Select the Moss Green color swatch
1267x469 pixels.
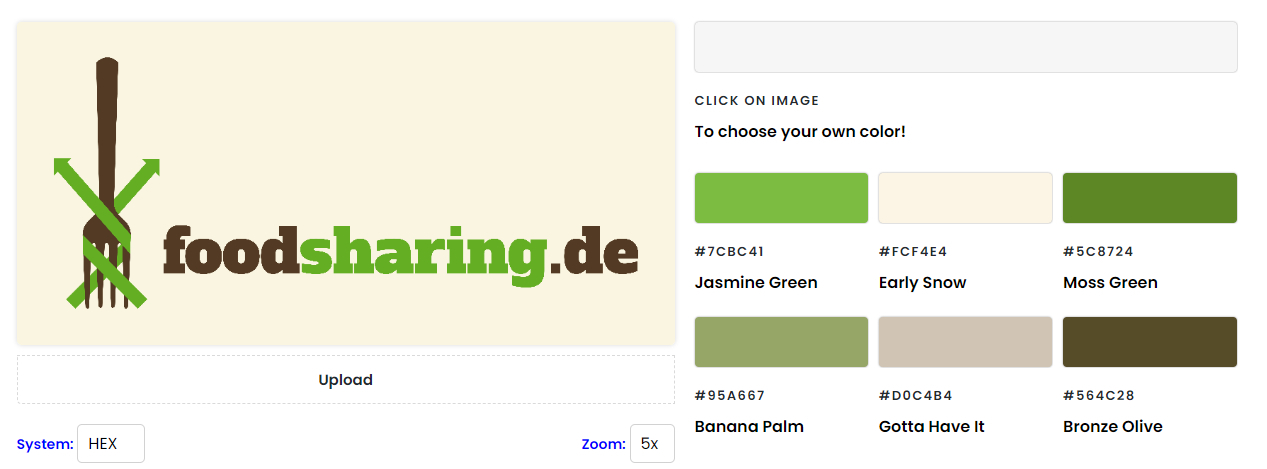pos(1149,198)
